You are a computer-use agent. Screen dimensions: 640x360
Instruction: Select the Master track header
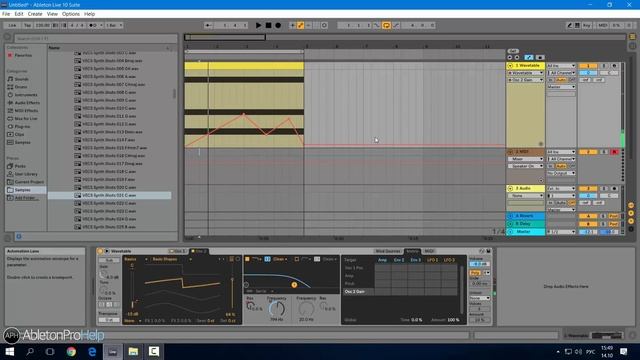point(525,231)
